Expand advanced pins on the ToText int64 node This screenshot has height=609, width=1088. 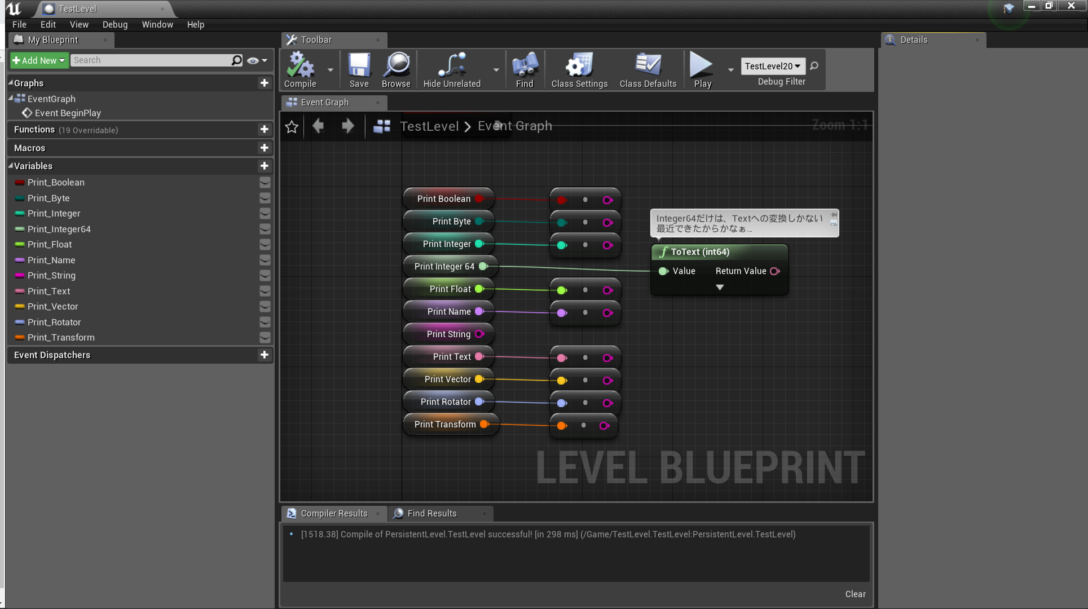coord(719,286)
